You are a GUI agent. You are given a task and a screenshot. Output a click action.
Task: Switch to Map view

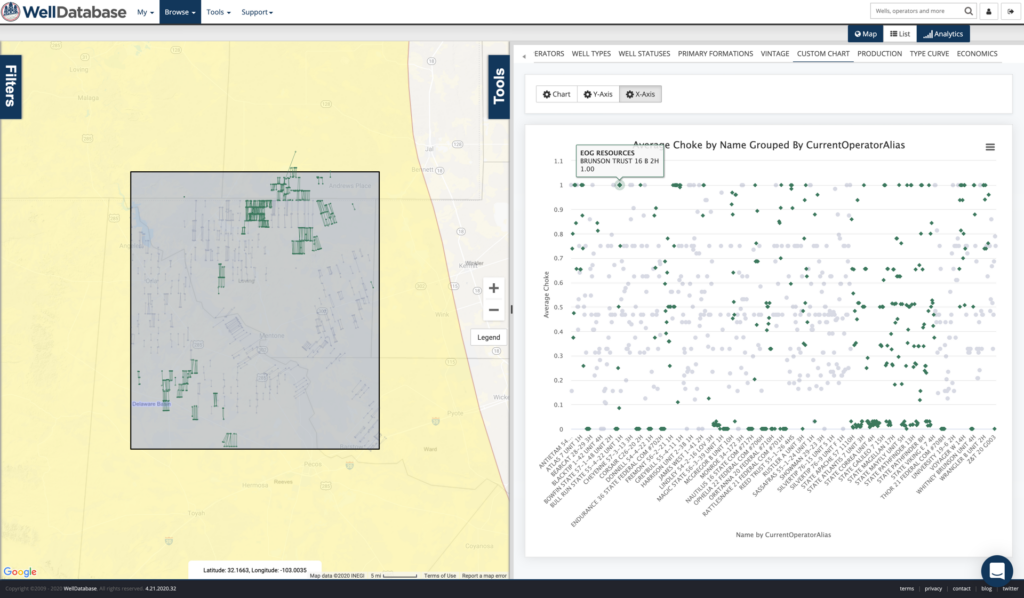[x=865, y=34]
